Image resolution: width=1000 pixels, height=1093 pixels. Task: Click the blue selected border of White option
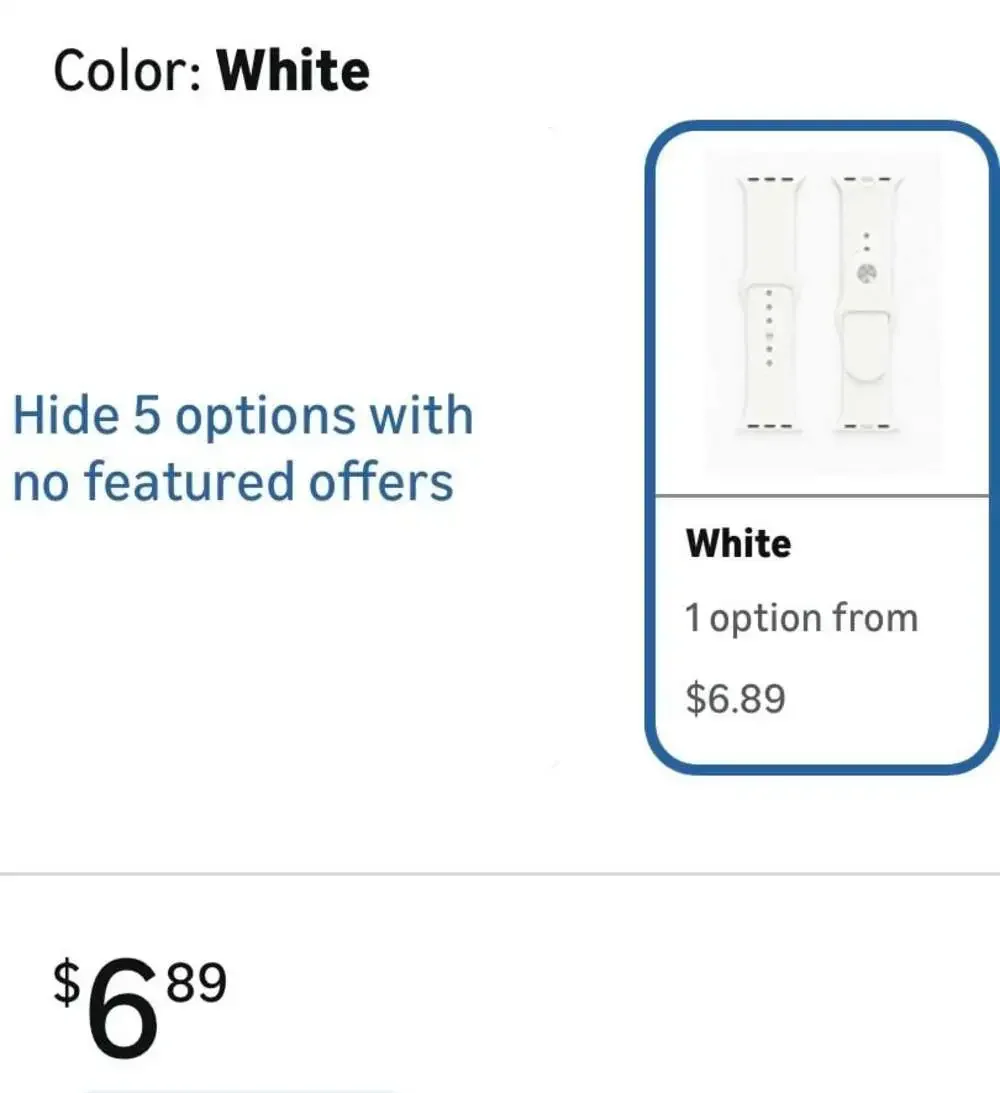[x=651, y=448]
